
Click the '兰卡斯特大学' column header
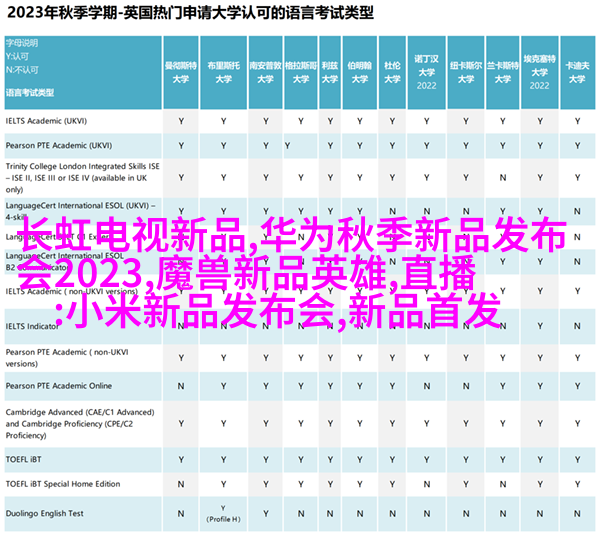pos(502,72)
